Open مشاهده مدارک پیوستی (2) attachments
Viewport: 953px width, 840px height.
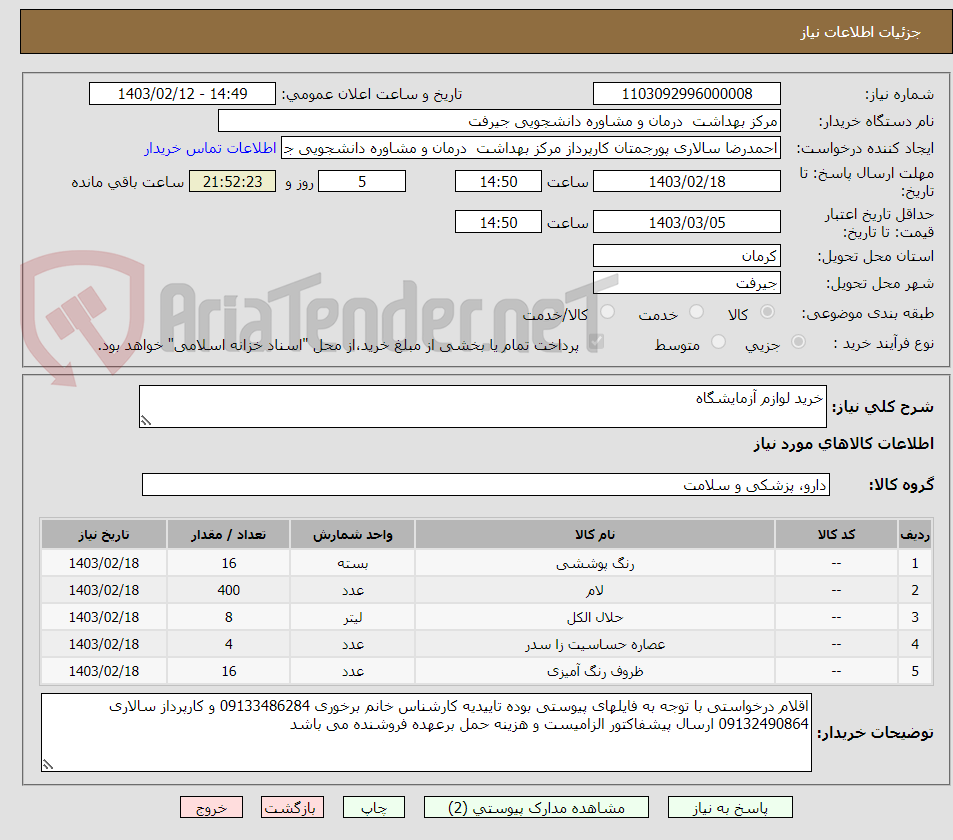pyautogui.click(x=536, y=808)
